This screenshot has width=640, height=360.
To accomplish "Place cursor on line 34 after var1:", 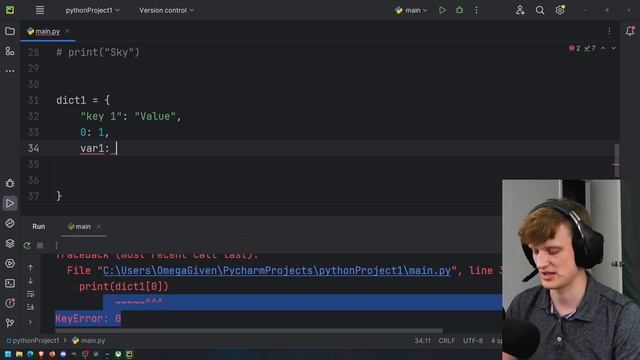I will pyautogui.click(x=116, y=148).
